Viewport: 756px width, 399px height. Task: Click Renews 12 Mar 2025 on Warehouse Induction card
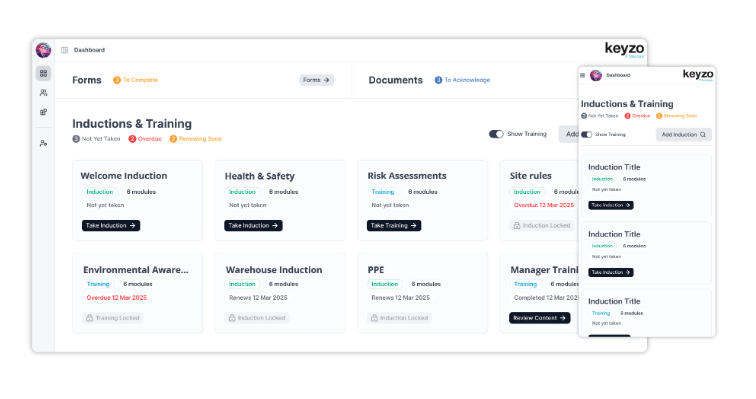pyautogui.click(x=258, y=298)
